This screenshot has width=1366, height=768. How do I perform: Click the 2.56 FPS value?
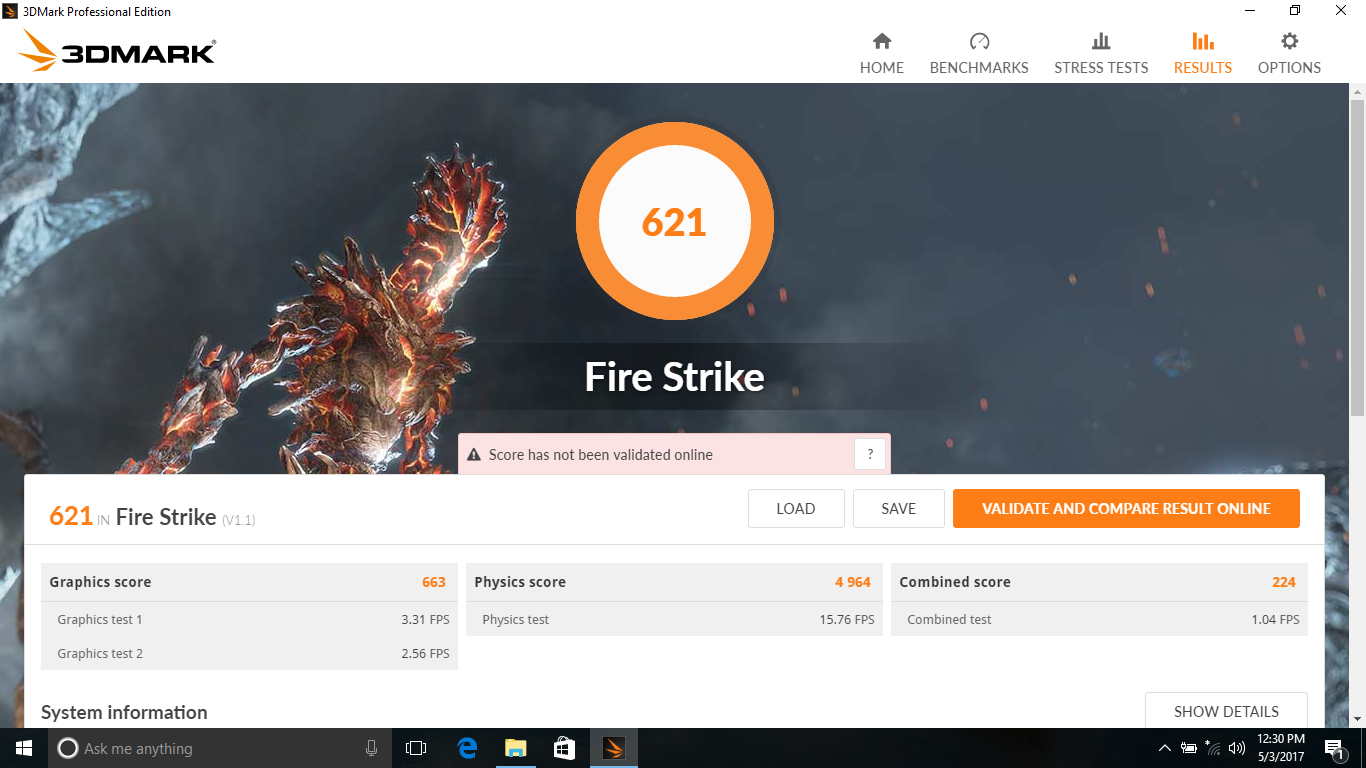pos(425,654)
